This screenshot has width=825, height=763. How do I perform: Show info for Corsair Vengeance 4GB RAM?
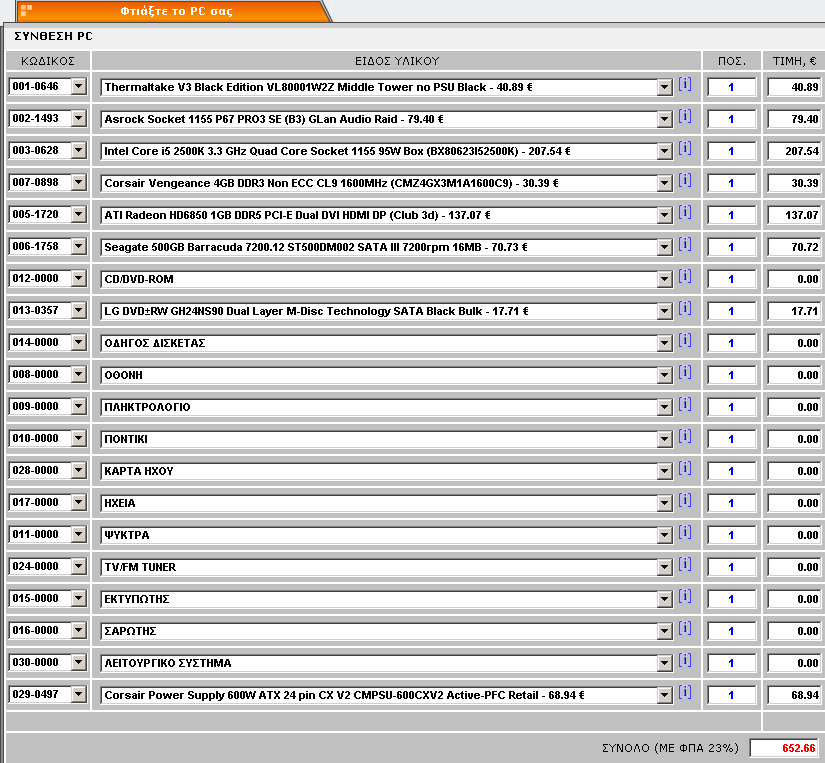click(685, 180)
